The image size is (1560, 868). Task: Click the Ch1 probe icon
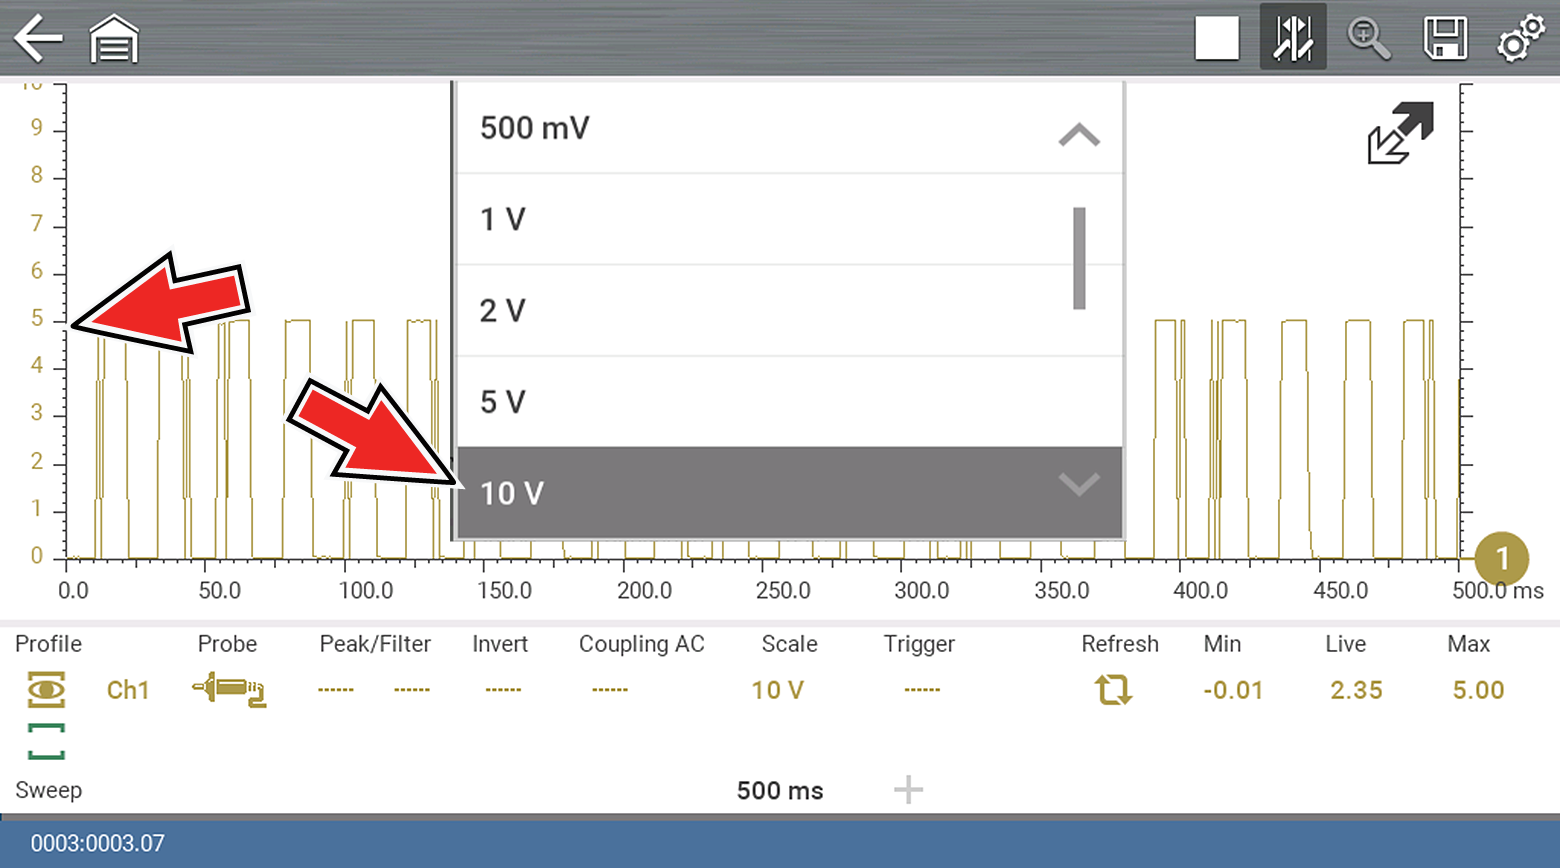[229, 690]
